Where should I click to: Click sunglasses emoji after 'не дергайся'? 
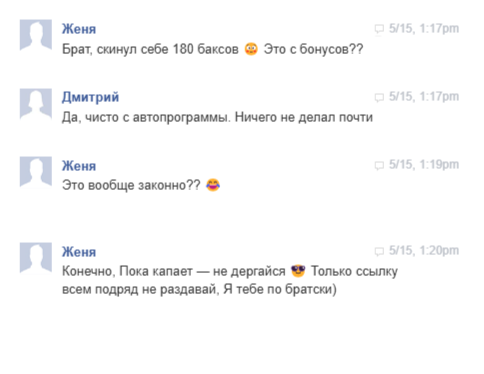point(298,271)
